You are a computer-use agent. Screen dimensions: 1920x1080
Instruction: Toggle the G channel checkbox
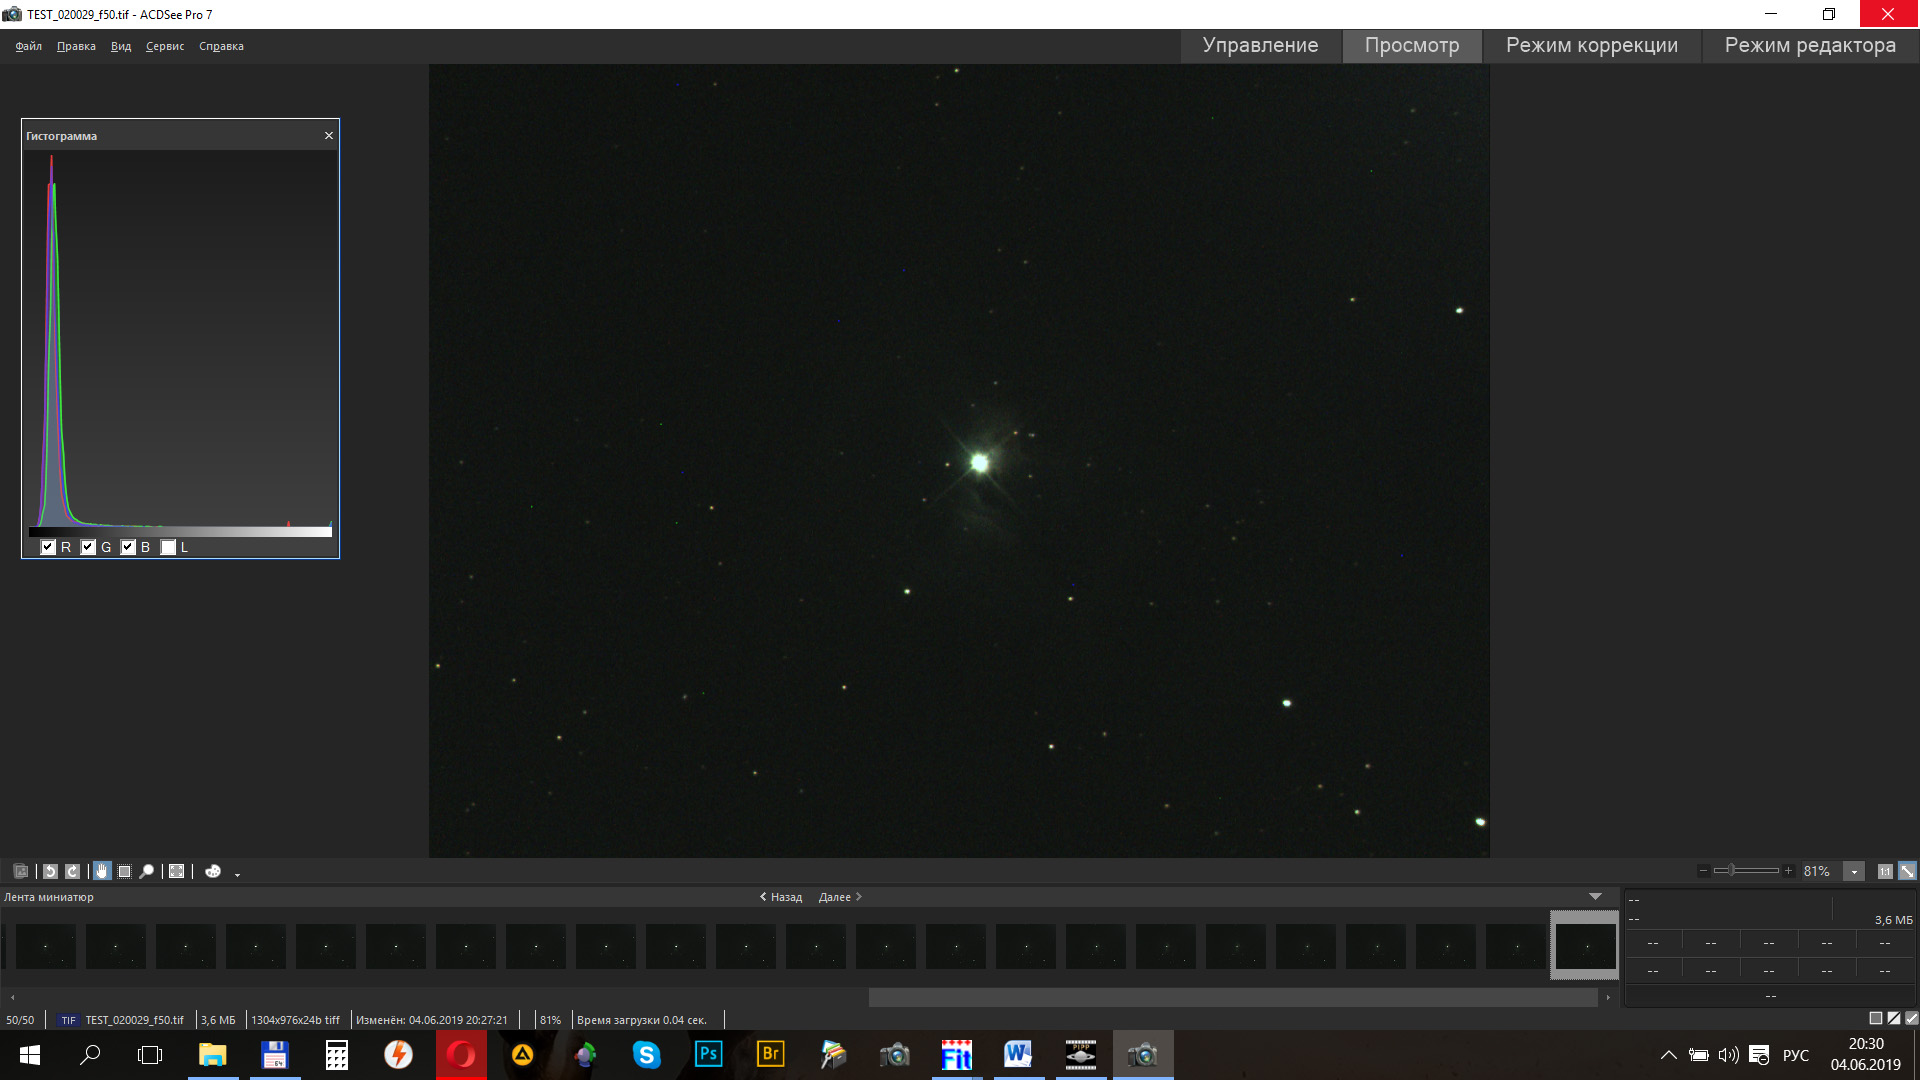coord(88,547)
